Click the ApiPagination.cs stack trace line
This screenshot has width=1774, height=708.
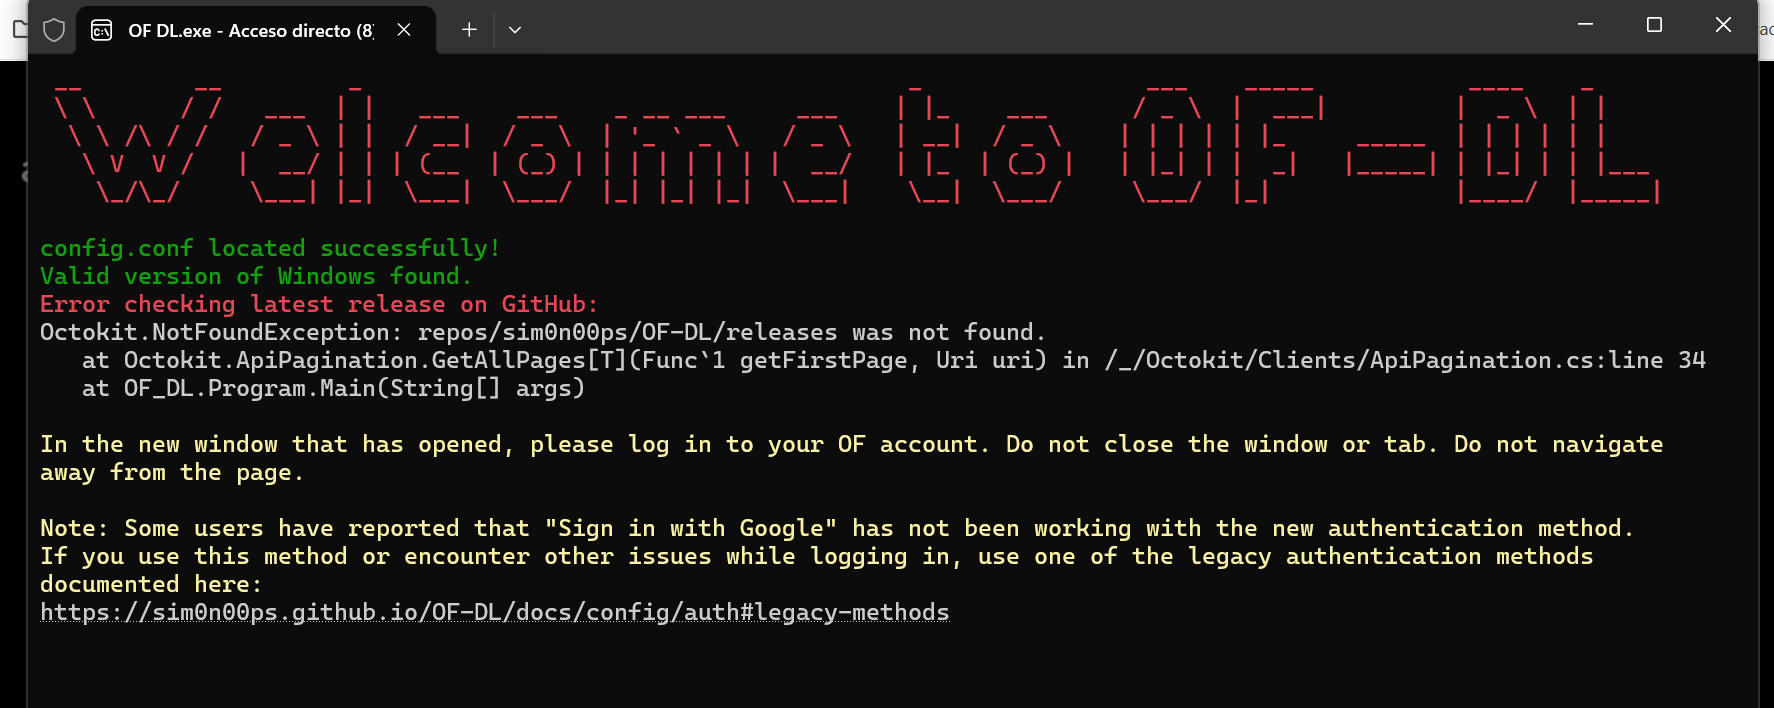pyautogui.click(x=893, y=360)
